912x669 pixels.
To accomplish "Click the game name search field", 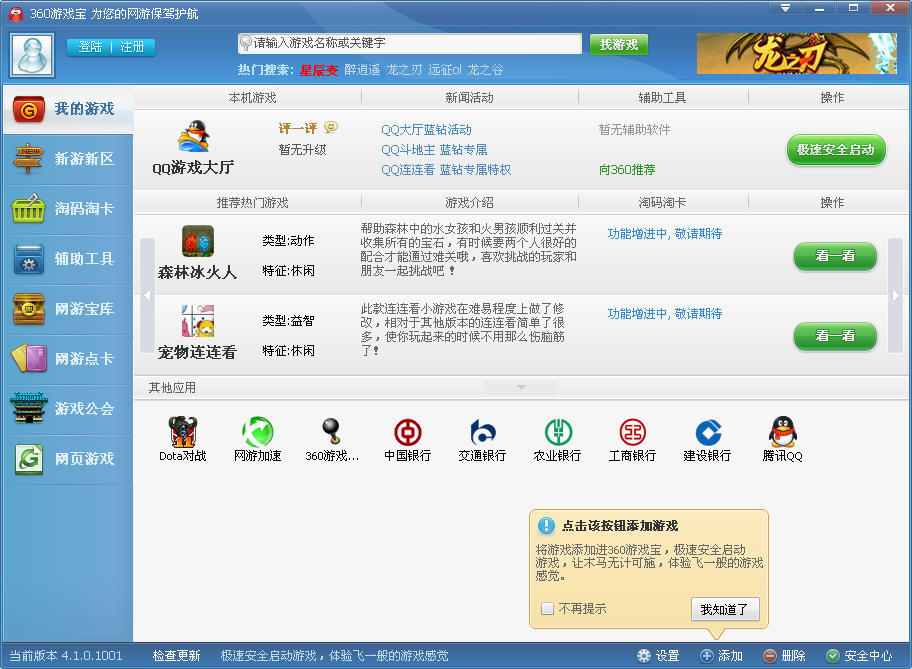I will click(409, 43).
